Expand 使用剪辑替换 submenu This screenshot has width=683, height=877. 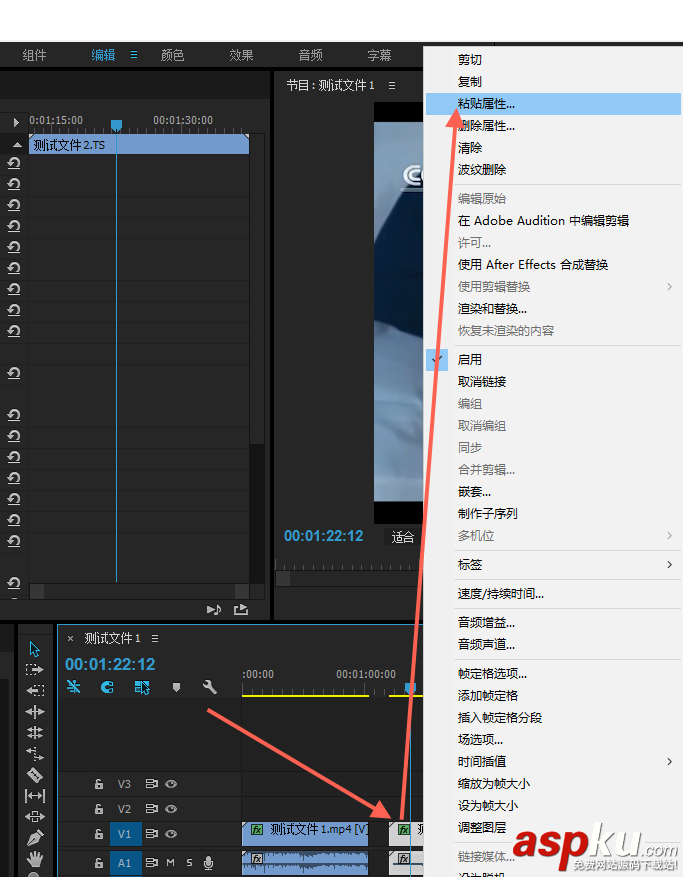553,287
